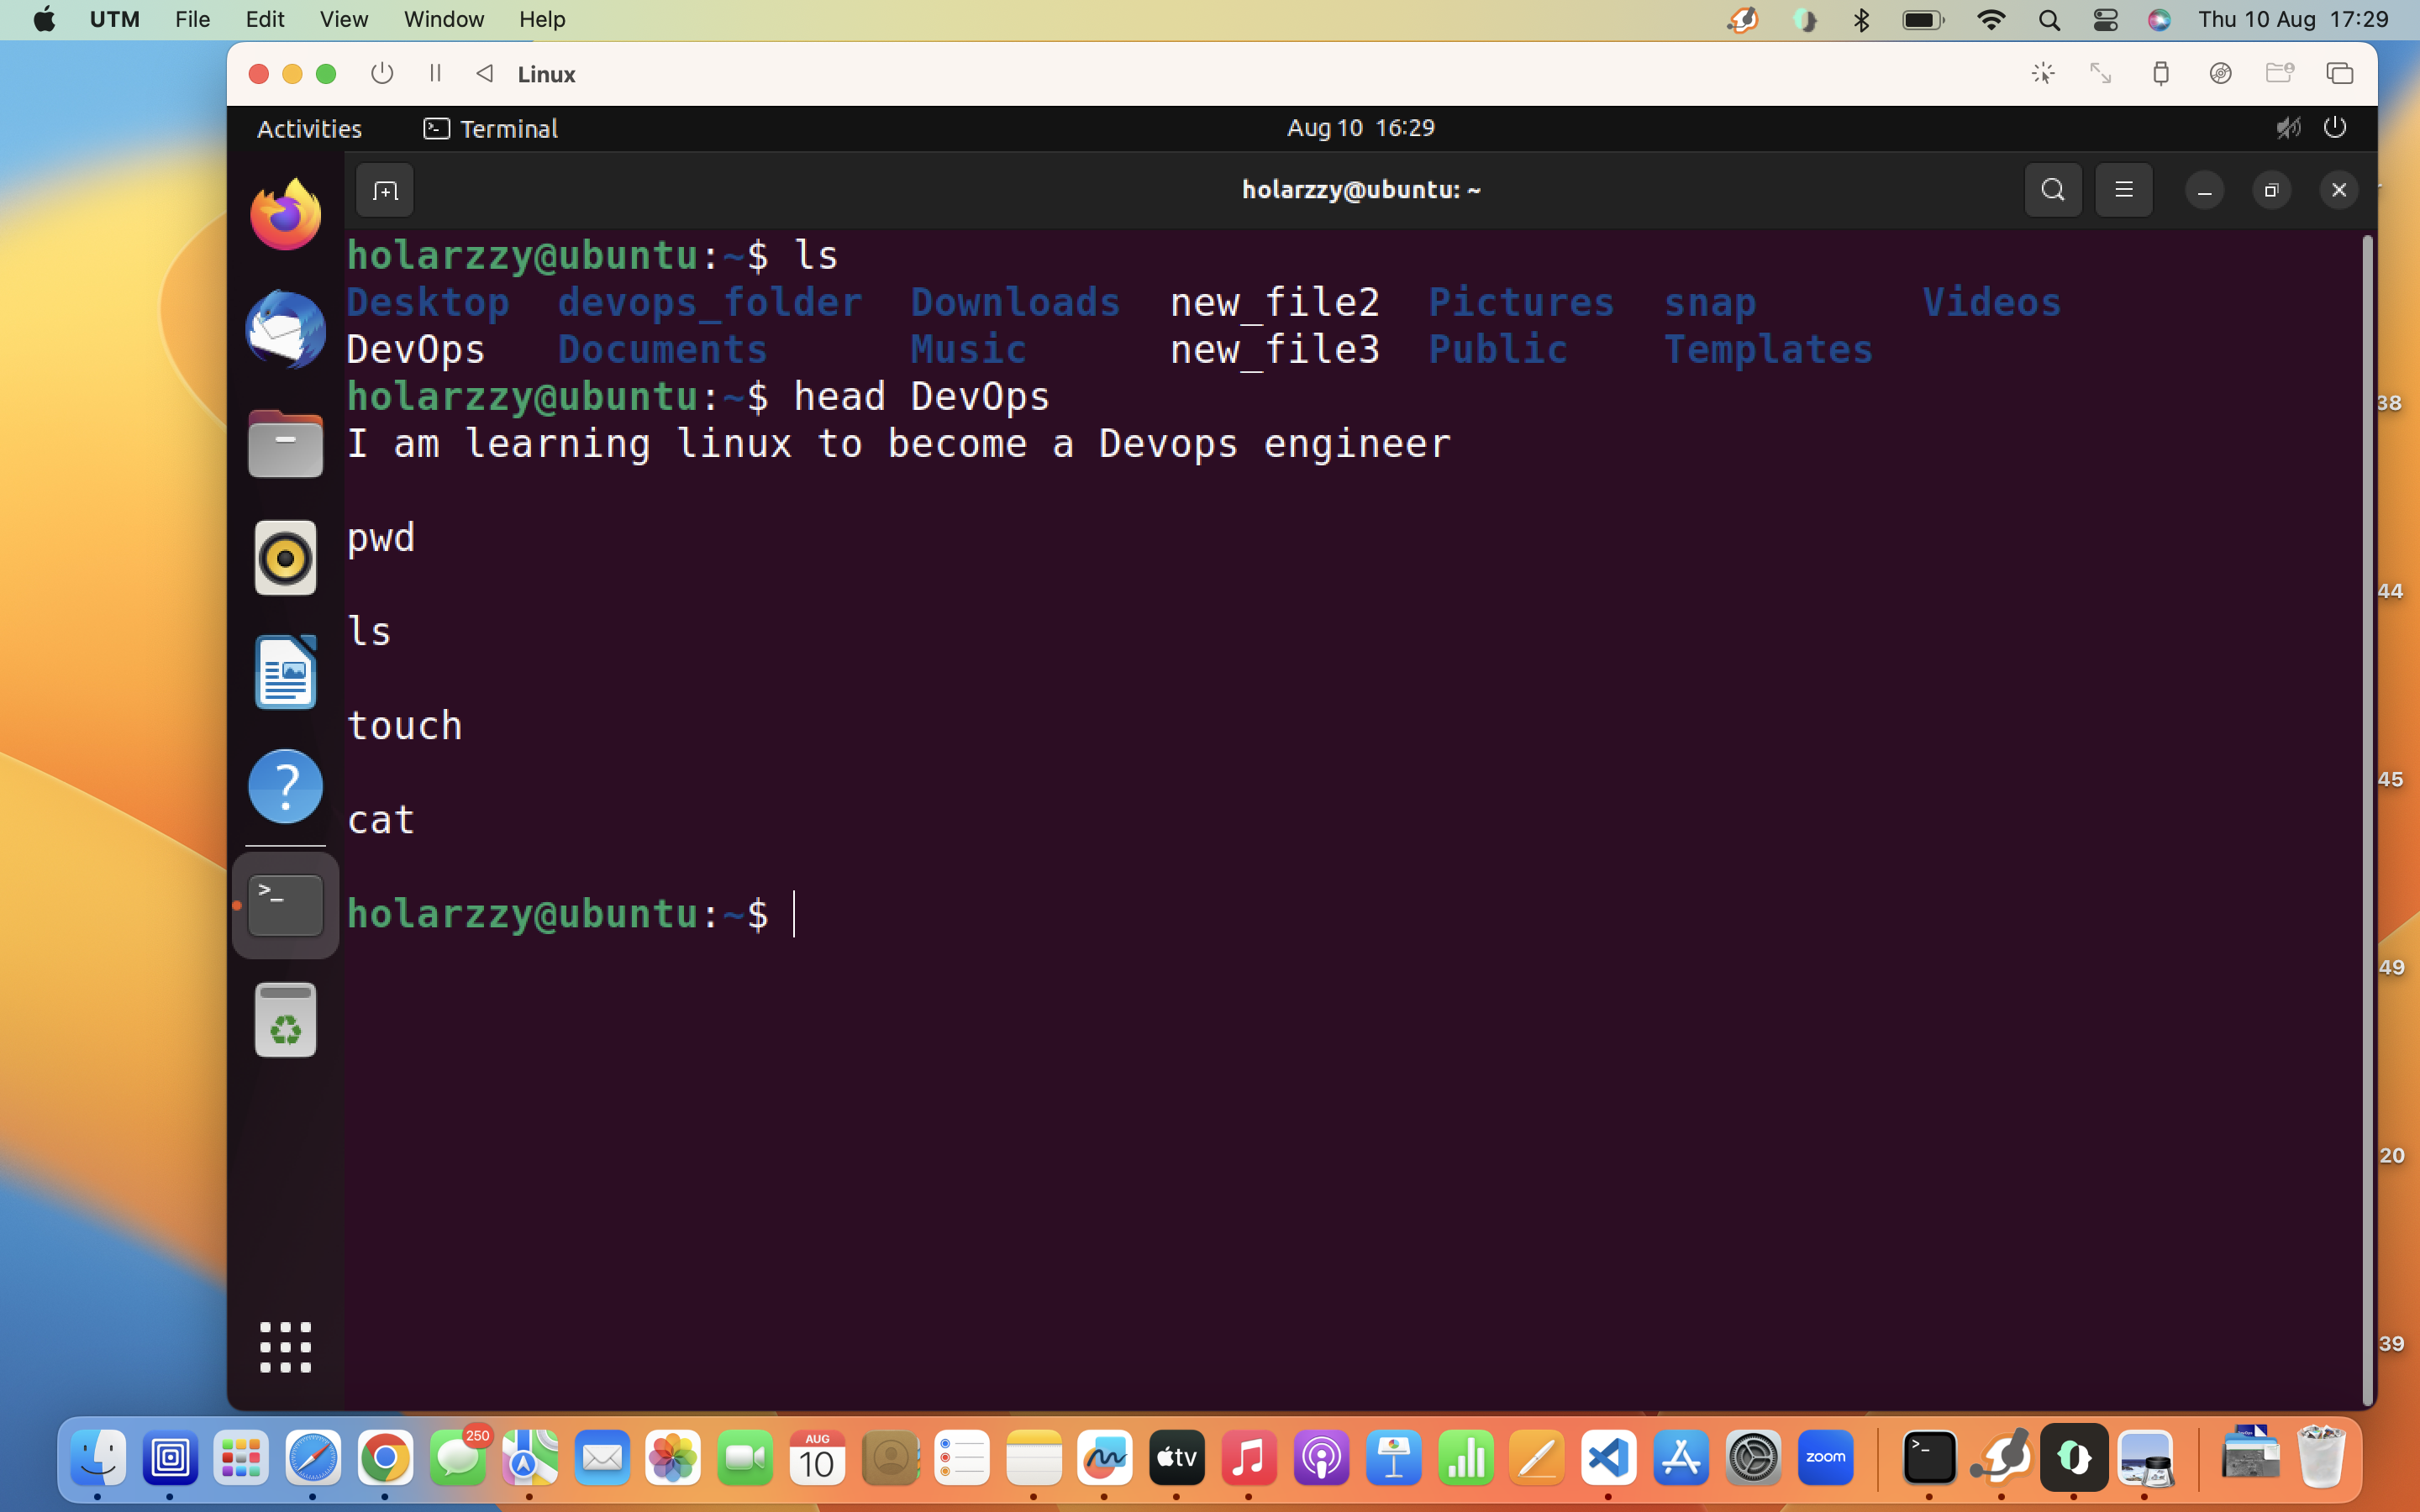Open the Window menu
Screen dimensions: 2420x1512
tap(444, 19)
